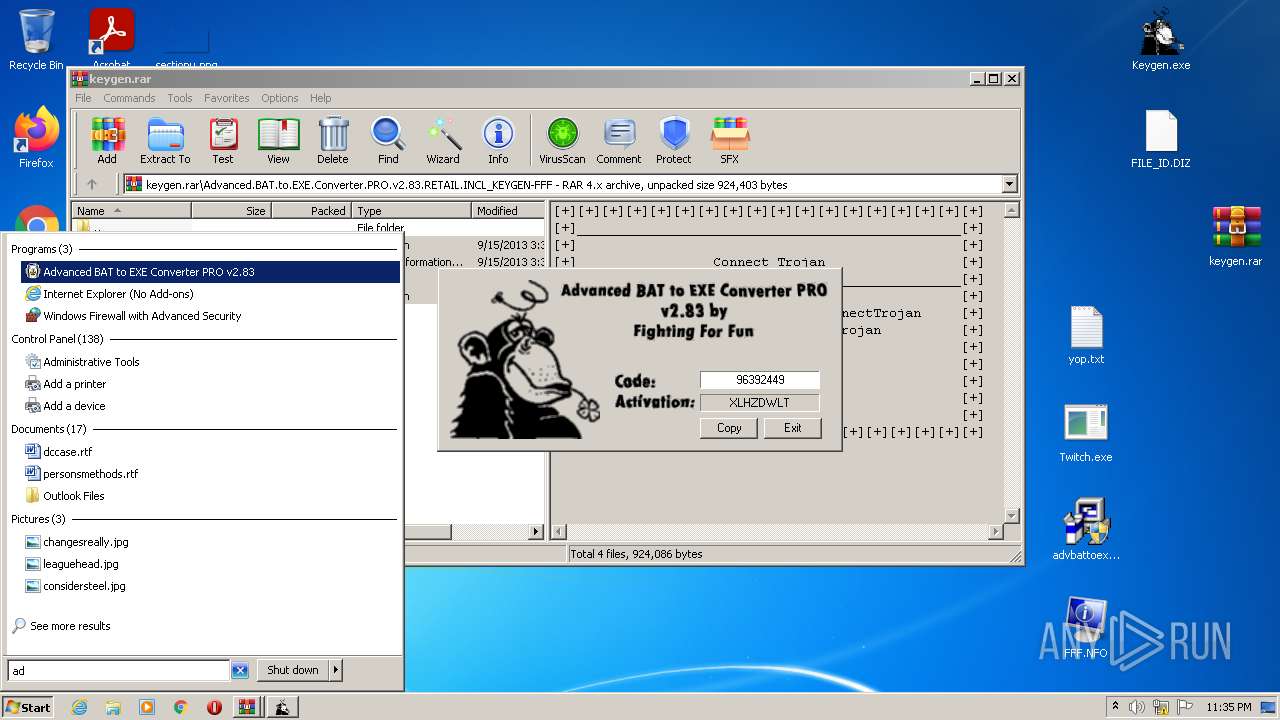Click the SFX toolbar icon
Image resolution: width=1280 pixels, height=720 pixels.
(730, 140)
